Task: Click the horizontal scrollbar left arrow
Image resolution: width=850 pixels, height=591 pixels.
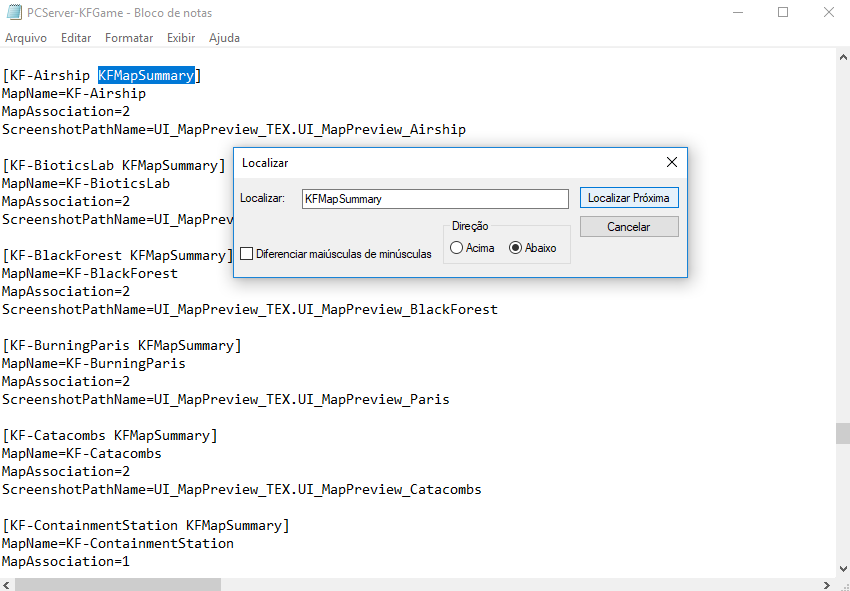Action: point(6,584)
